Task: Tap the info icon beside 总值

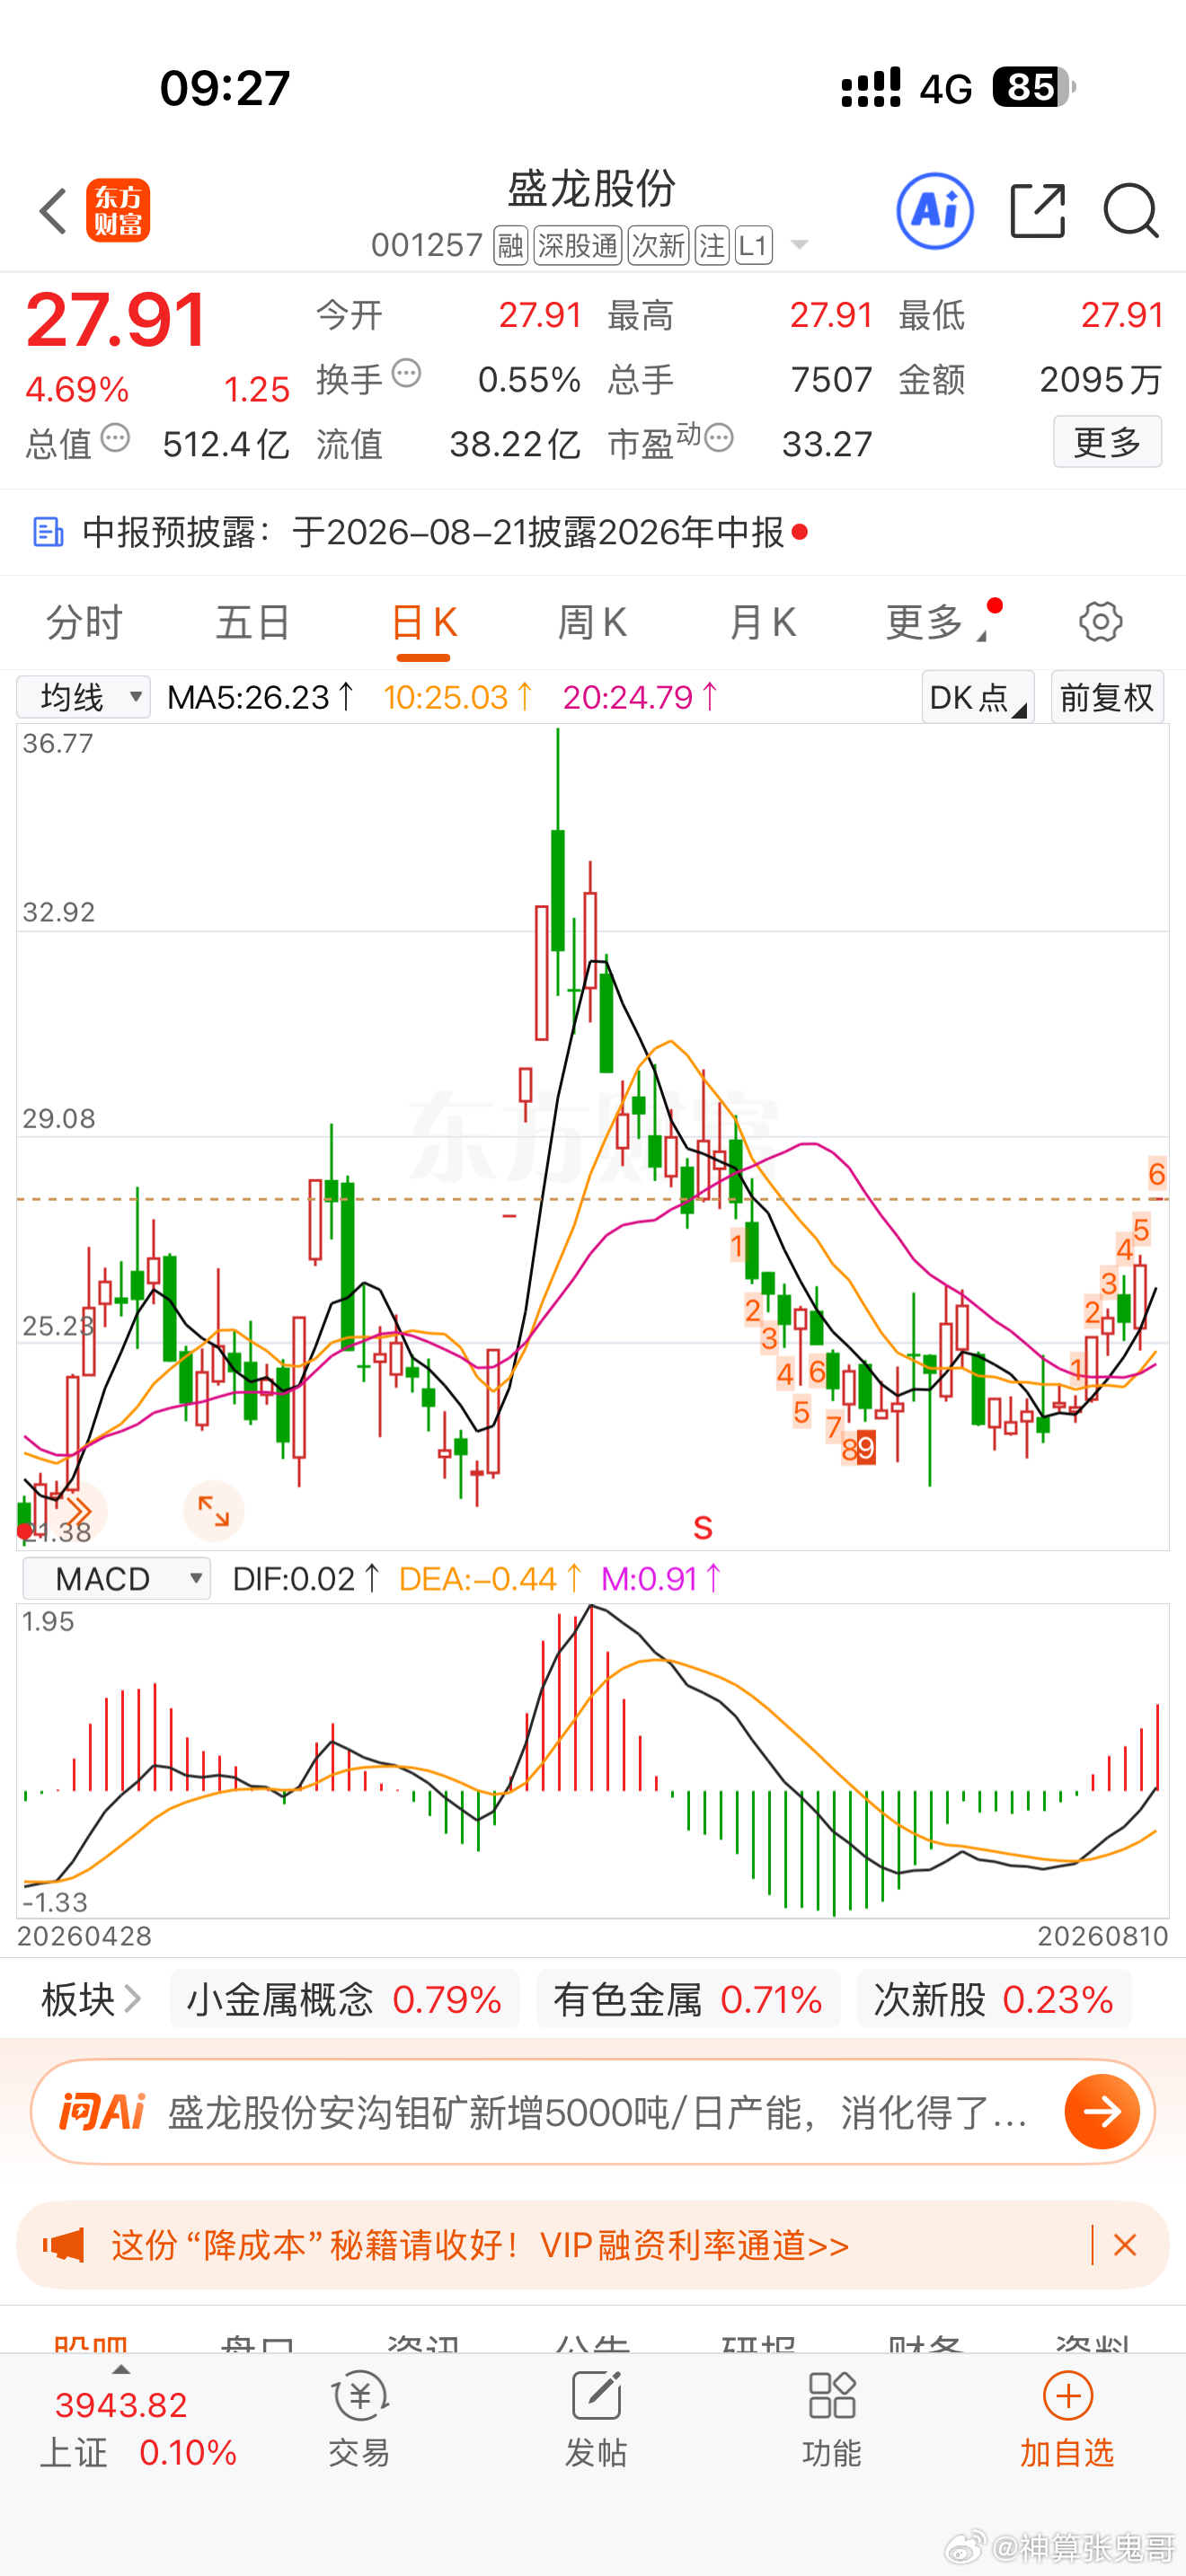Action: pos(116,438)
